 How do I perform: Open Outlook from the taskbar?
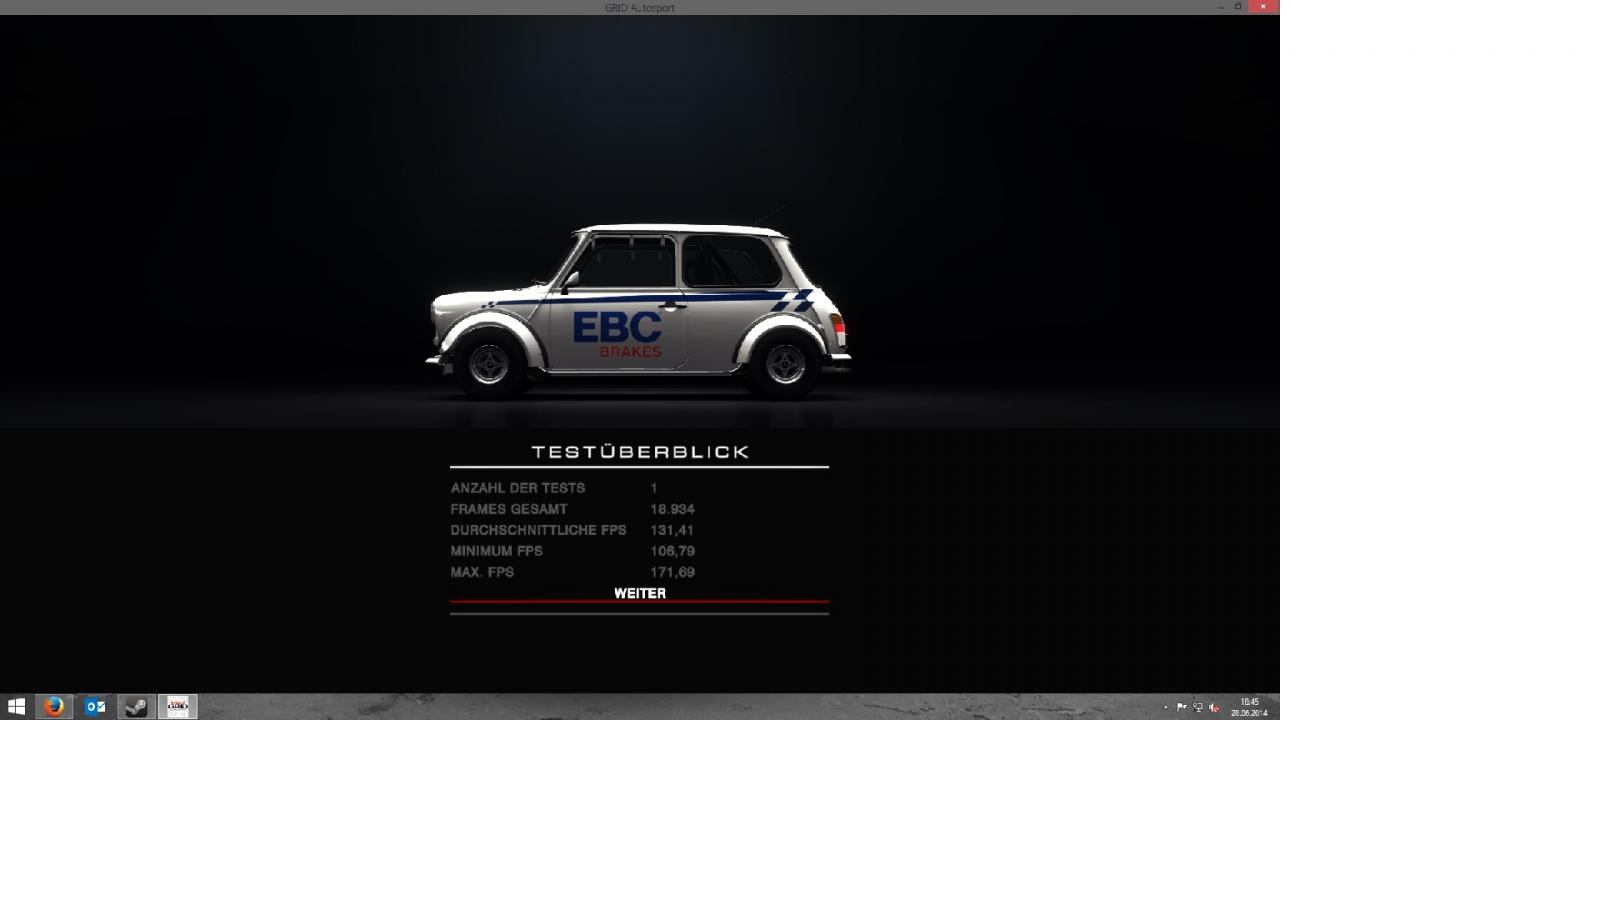95,706
